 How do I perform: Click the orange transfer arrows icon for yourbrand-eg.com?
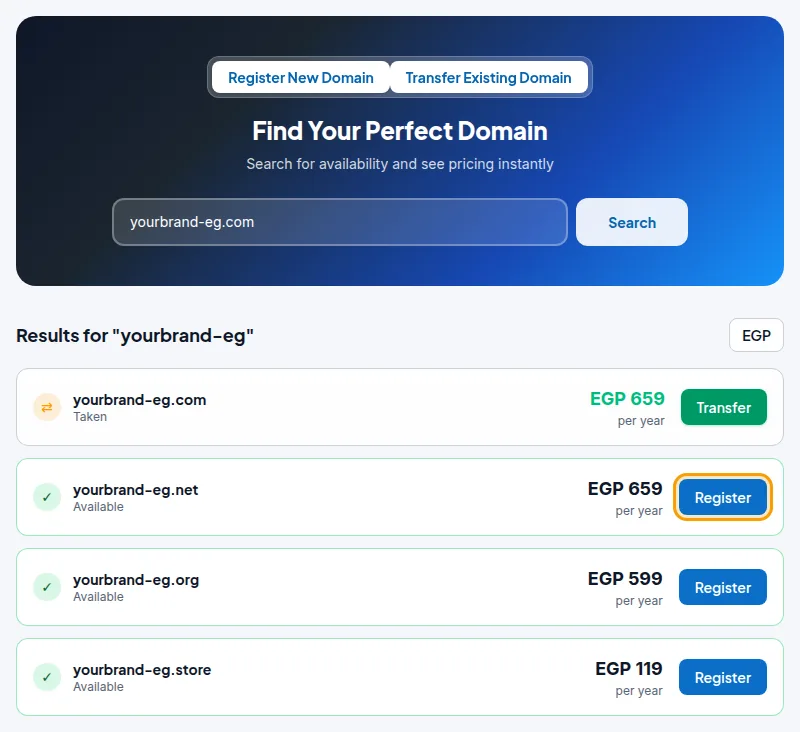click(47, 407)
